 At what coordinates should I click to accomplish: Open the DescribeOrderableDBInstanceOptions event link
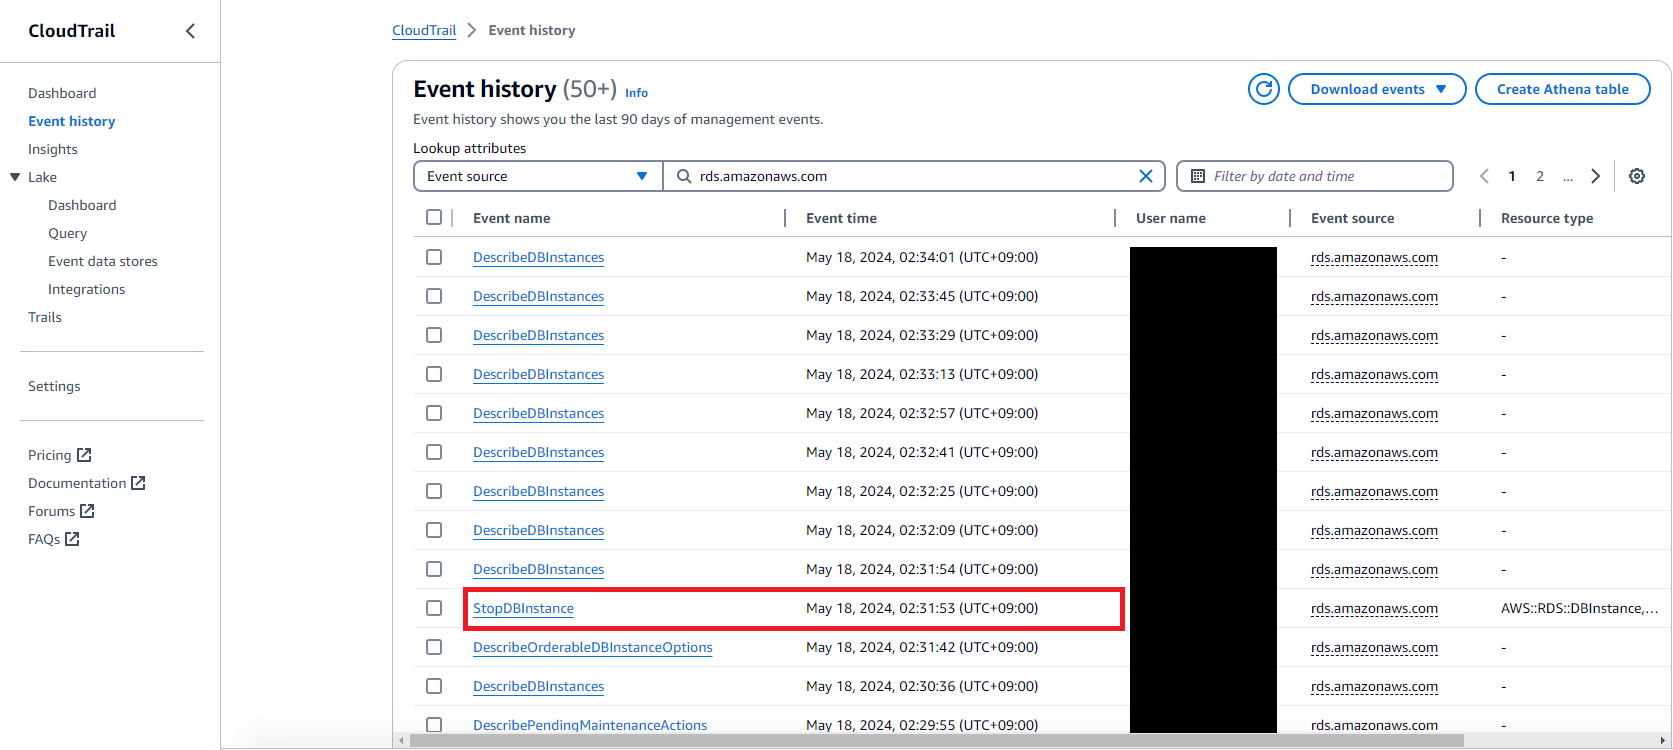tap(593, 647)
